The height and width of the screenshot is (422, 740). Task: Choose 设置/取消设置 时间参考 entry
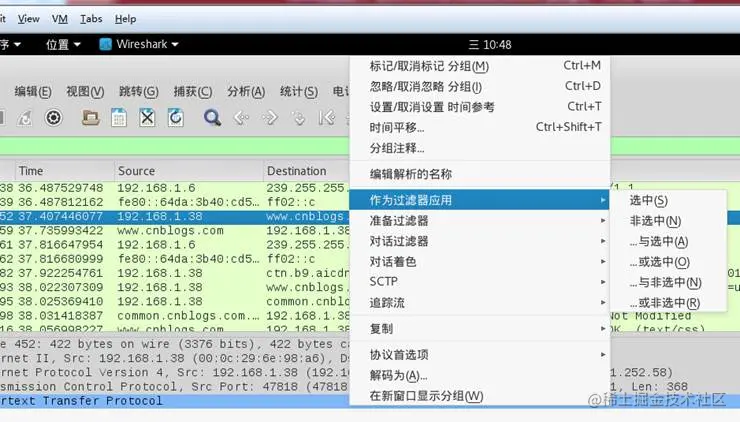coord(480,107)
